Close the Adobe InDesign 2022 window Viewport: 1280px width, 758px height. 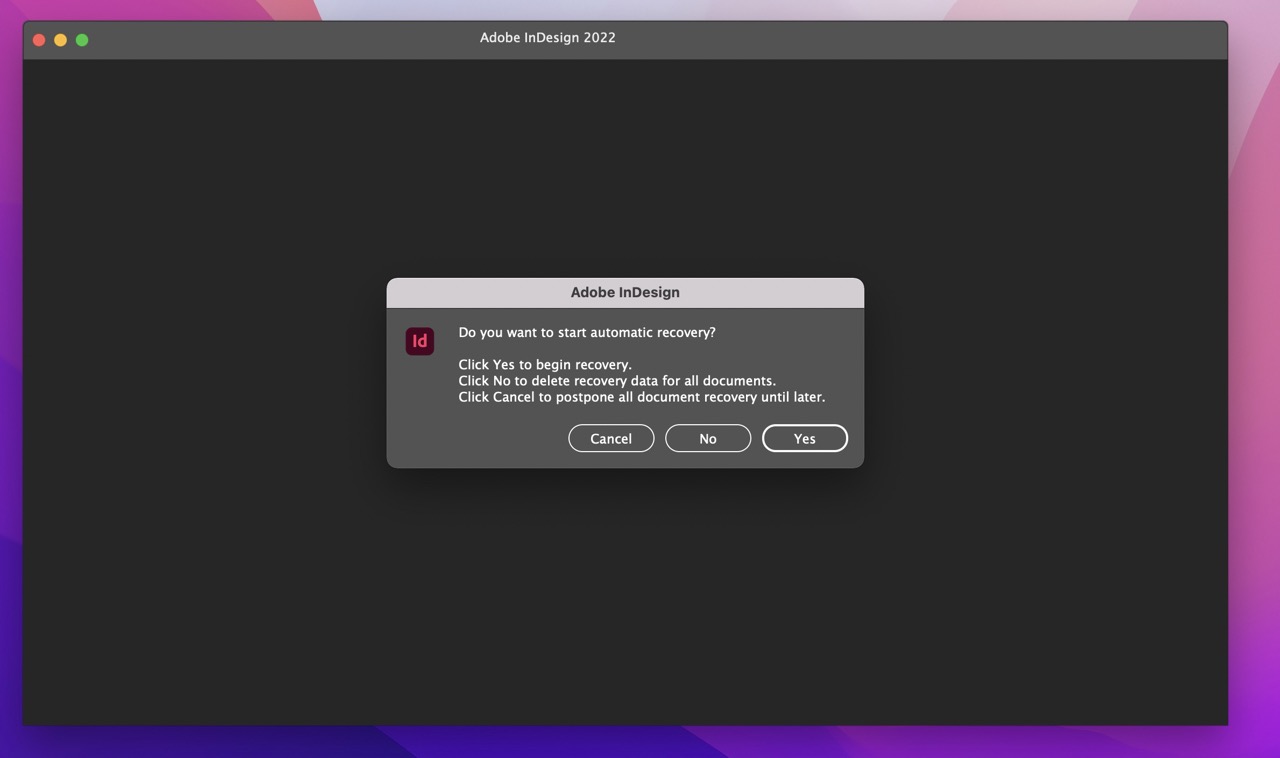point(39,40)
